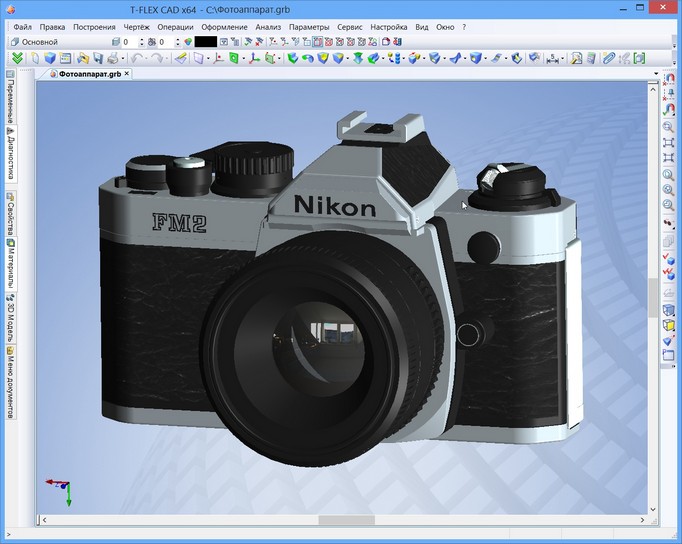Toggle the green-check magnet snap mode
This screenshot has width=682, height=544.
click(669, 109)
